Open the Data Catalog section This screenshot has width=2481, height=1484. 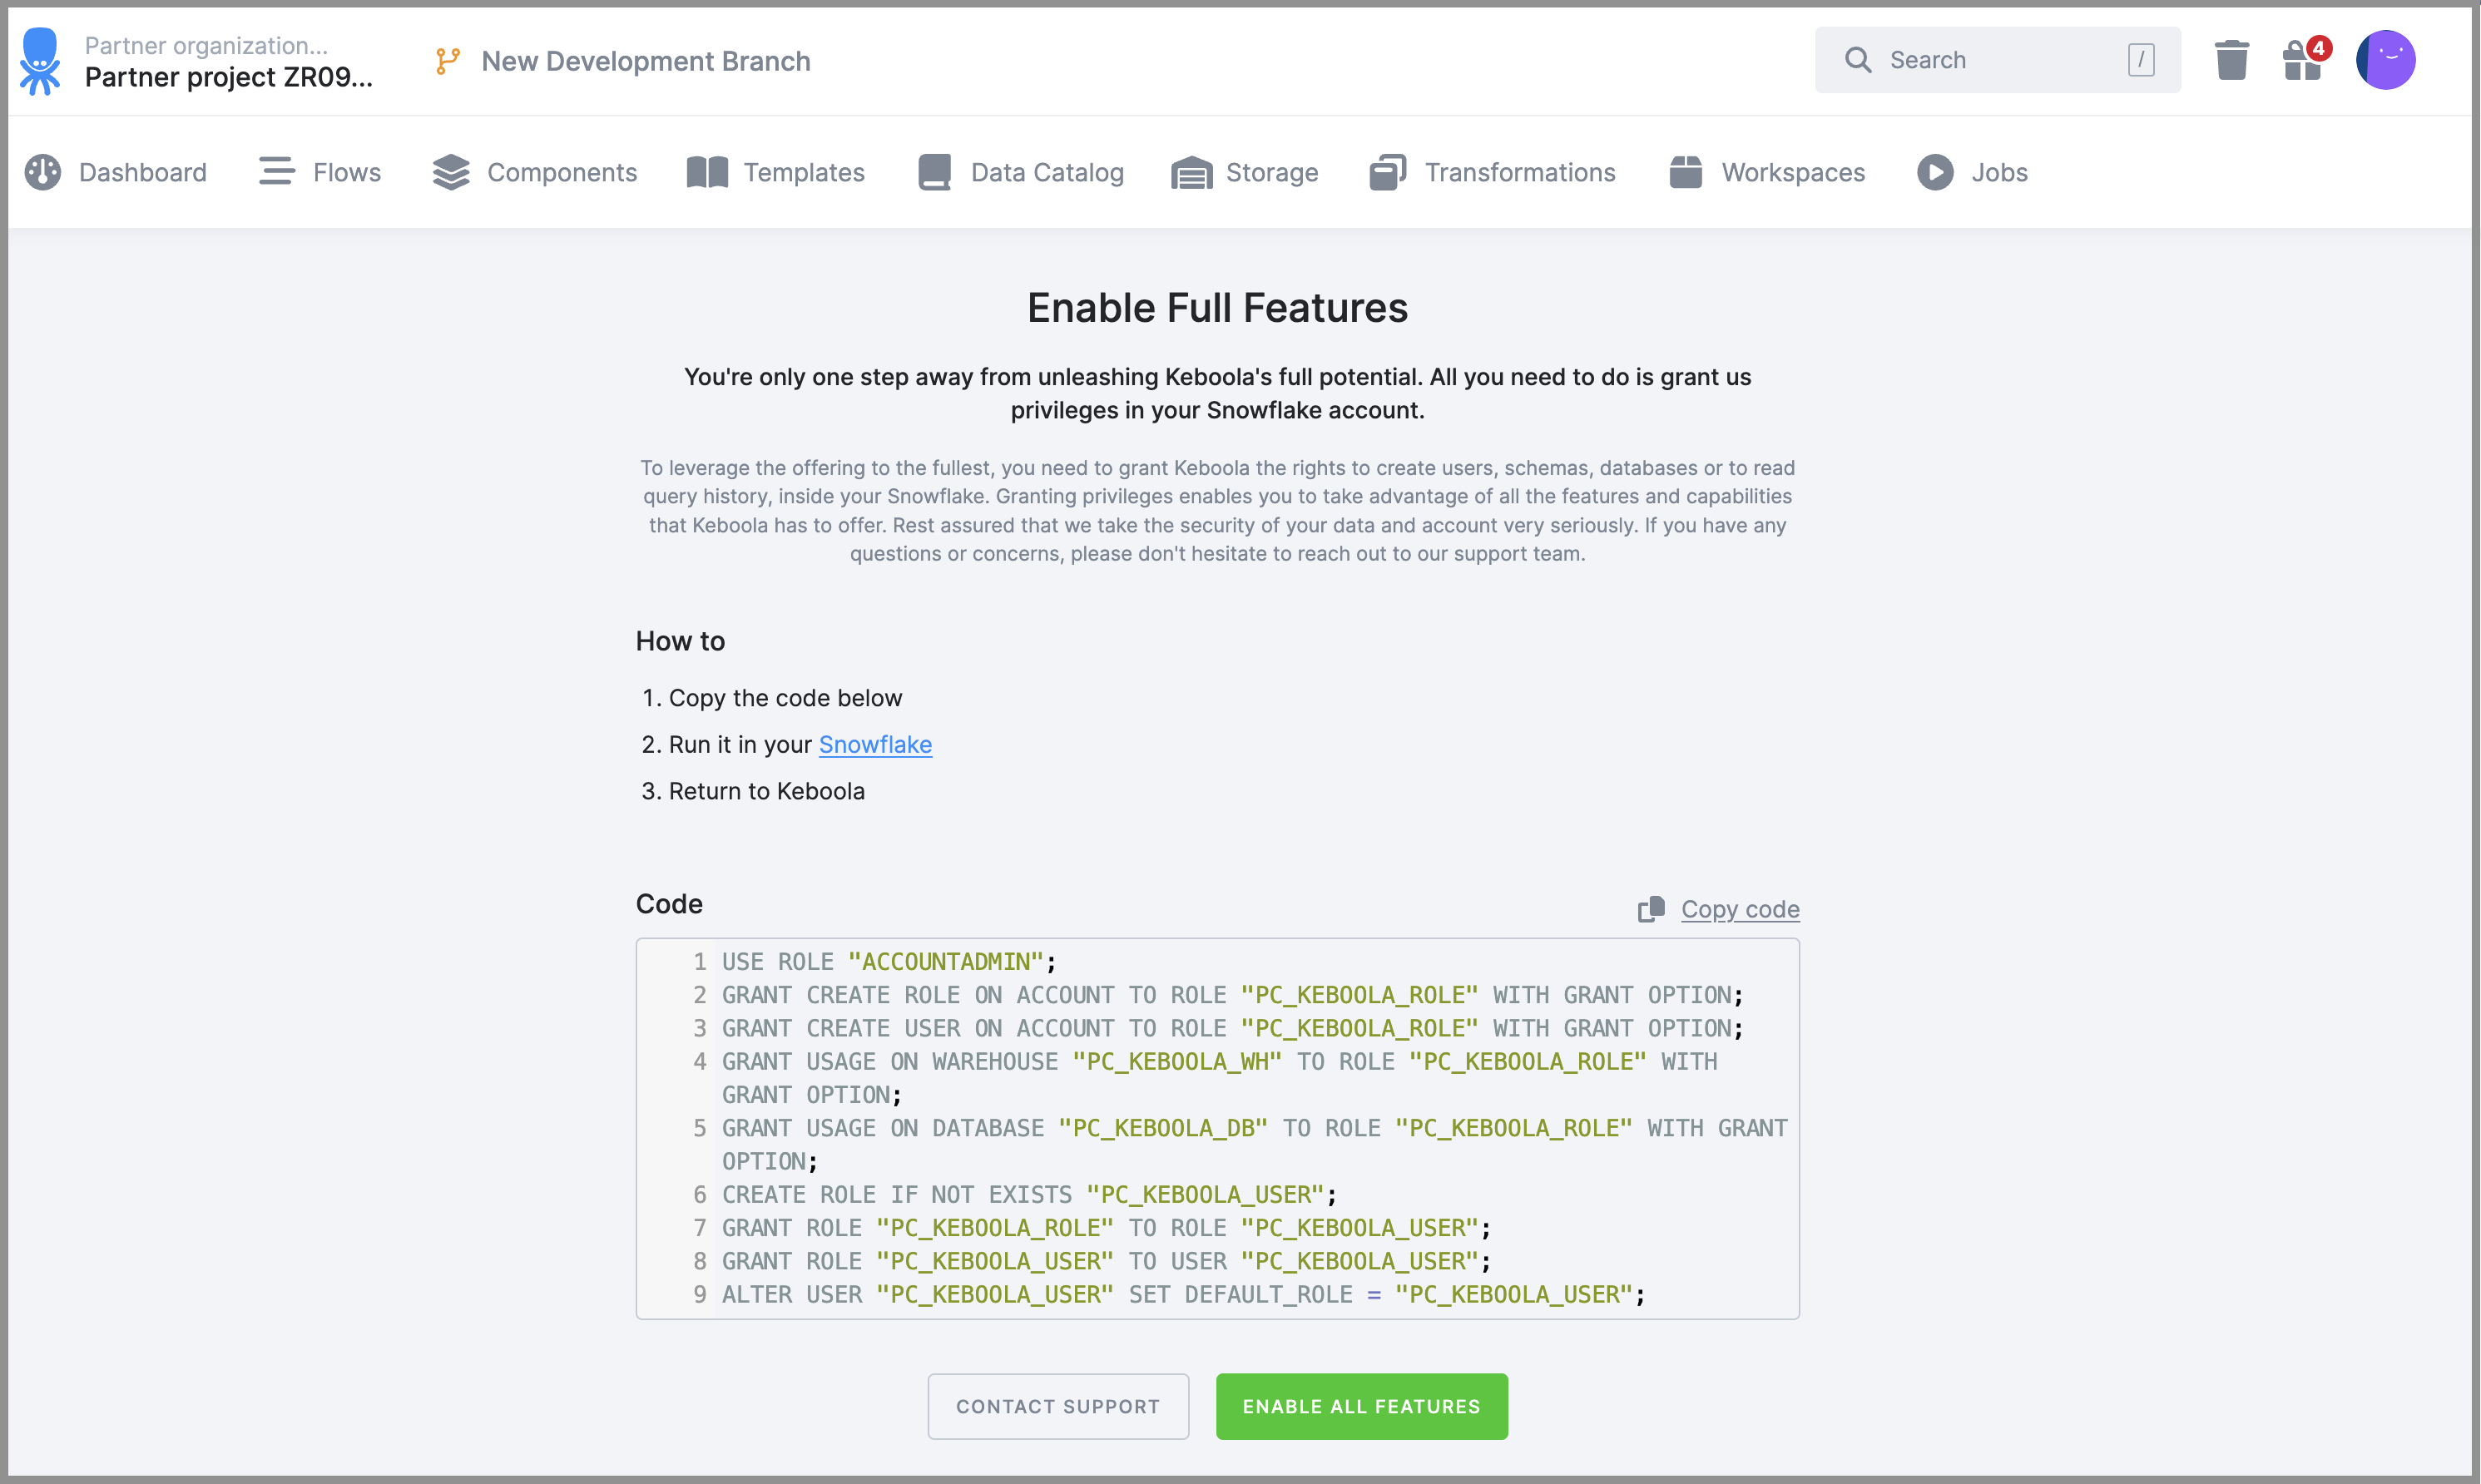[x=1021, y=172]
